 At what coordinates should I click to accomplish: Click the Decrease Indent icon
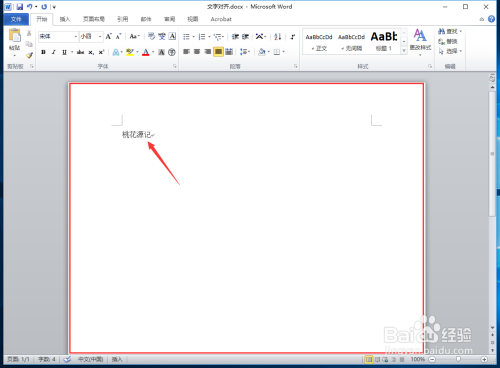coord(235,36)
